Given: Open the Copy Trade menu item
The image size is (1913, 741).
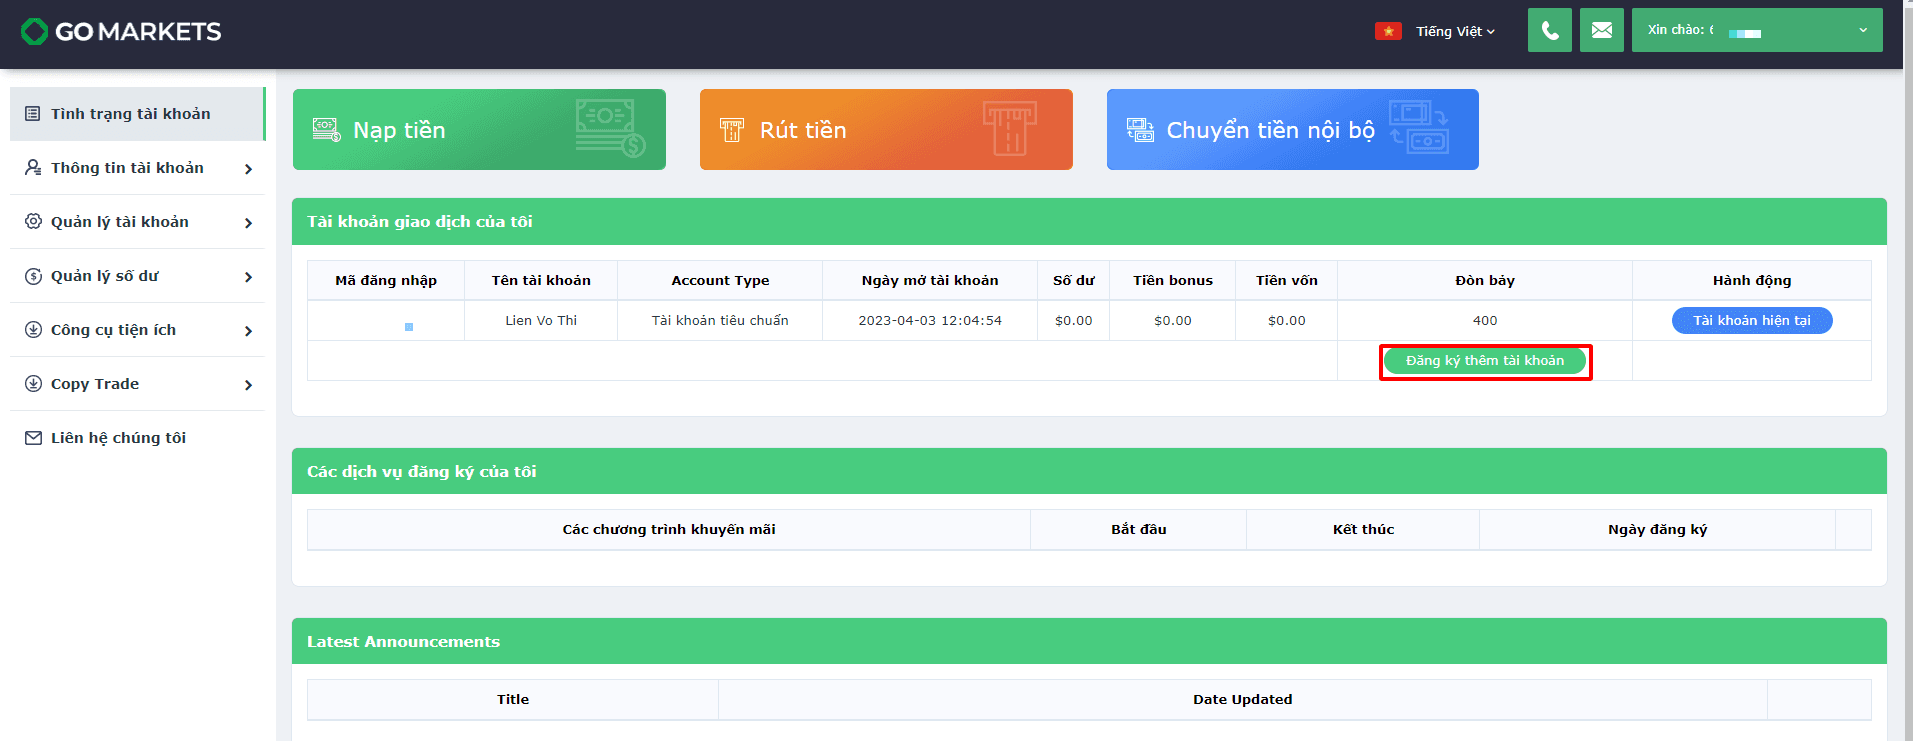Looking at the screenshot, I should (x=137, y=384).
